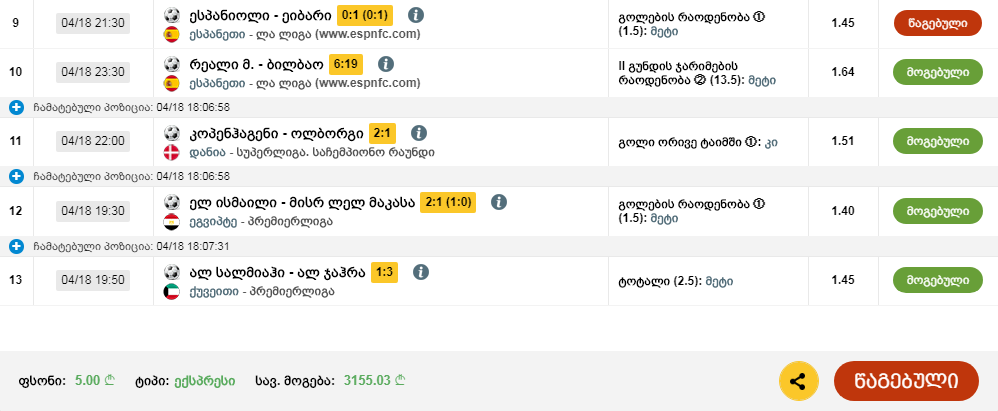Click the 6:19 score badge
The image size is (998, 411).
345,64
